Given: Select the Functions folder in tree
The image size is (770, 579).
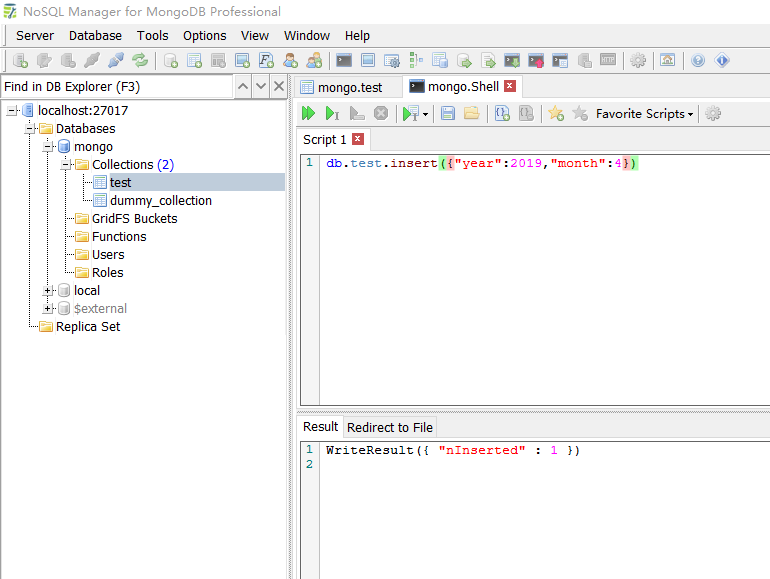Looking at the screenshot, I should pyautogui.click(x=119, y=237).
